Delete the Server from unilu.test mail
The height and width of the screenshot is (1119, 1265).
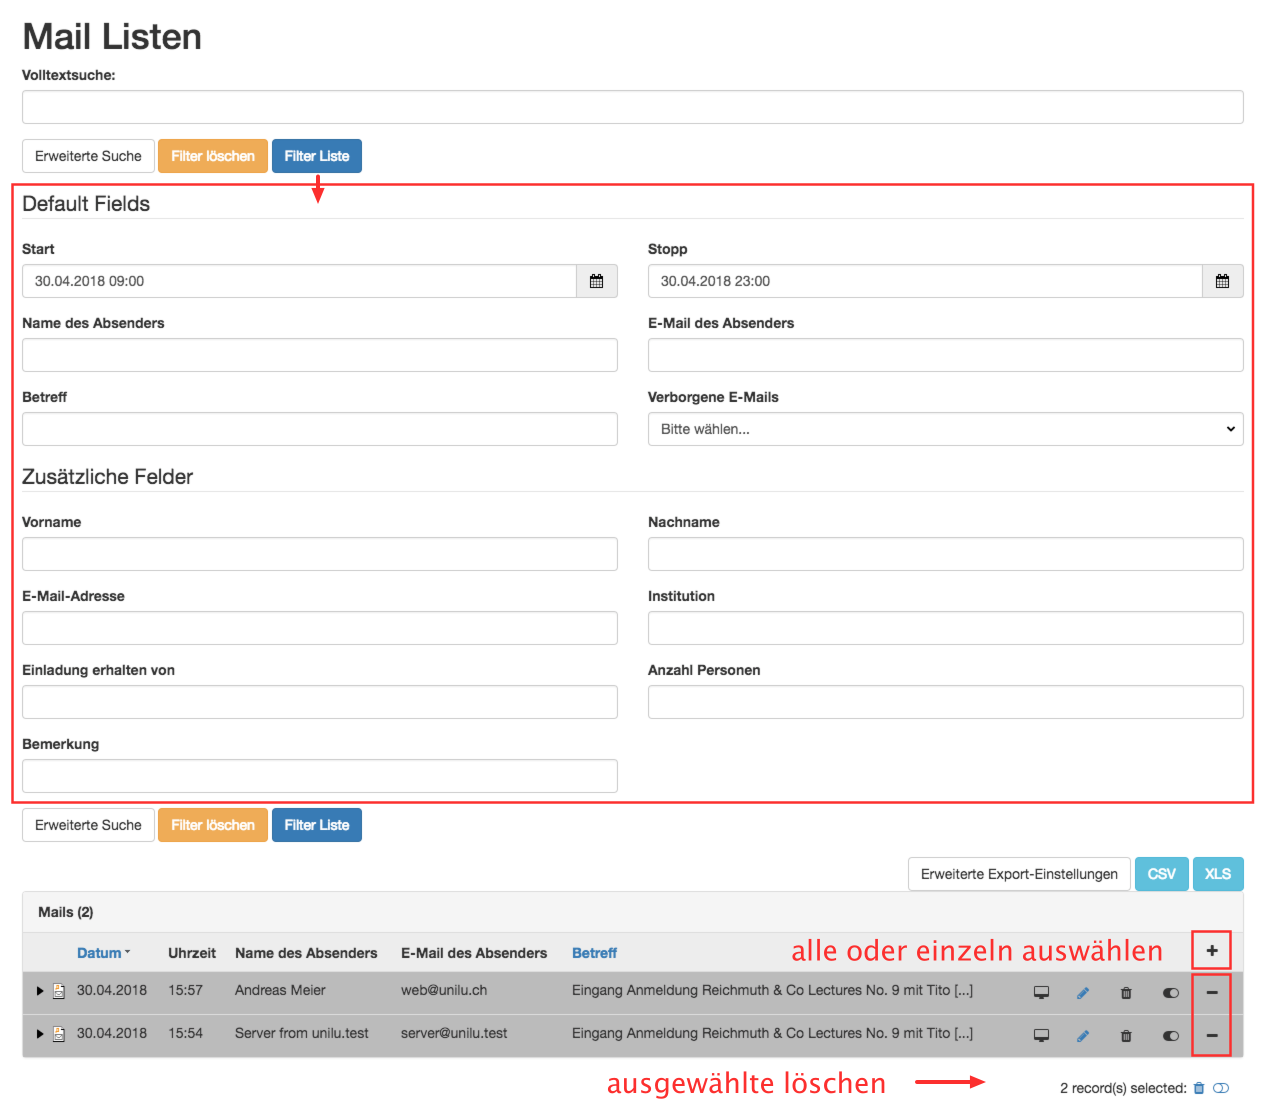point(1126,1036)
